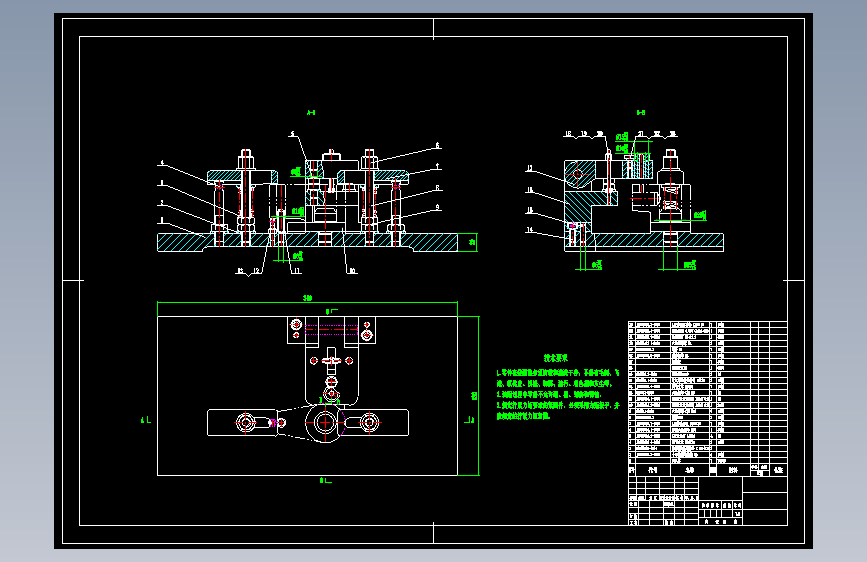The height and width of the screenshot is (562, 867).
Task: Click the 材料 column header in parts list
Action: click(x=733, y=470)
